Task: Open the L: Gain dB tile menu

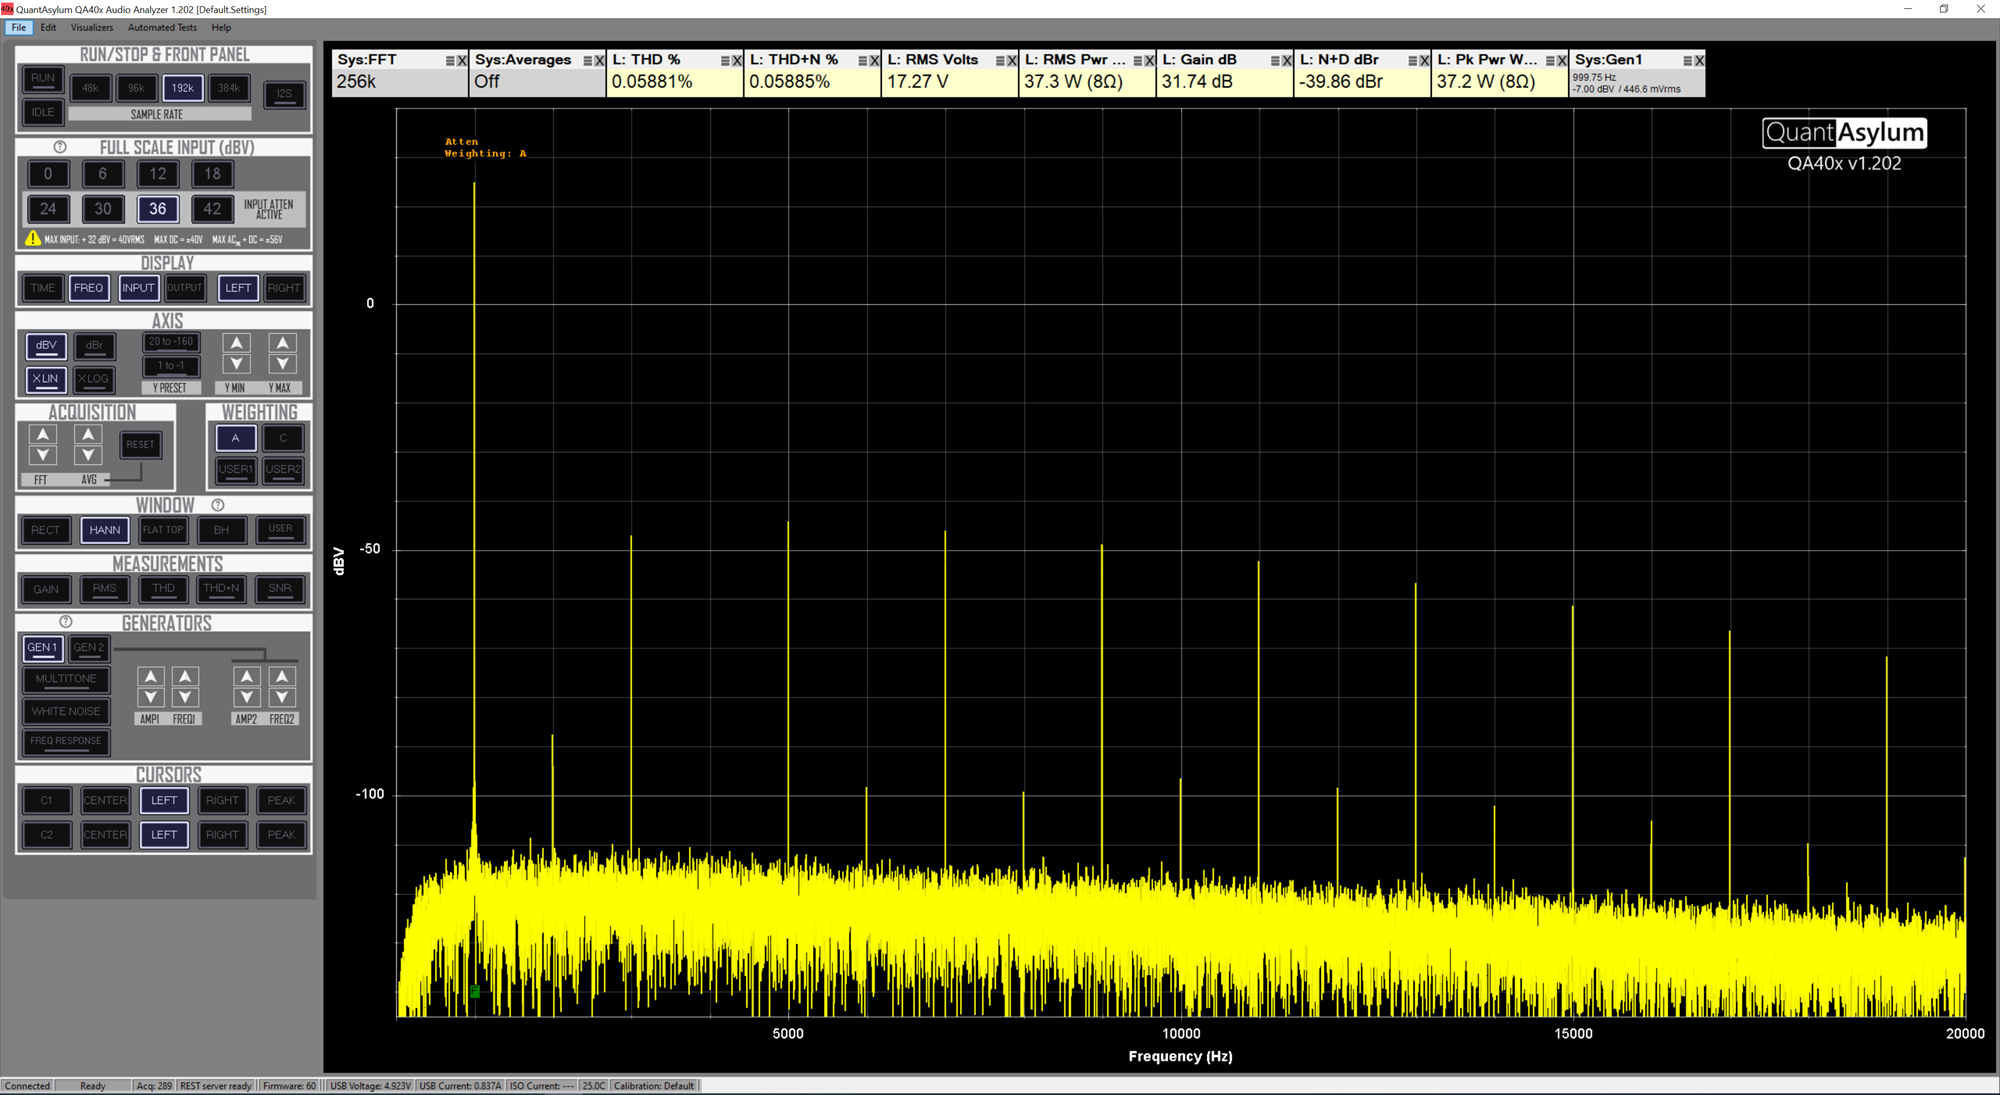Action: click(x=1275, y=61)
